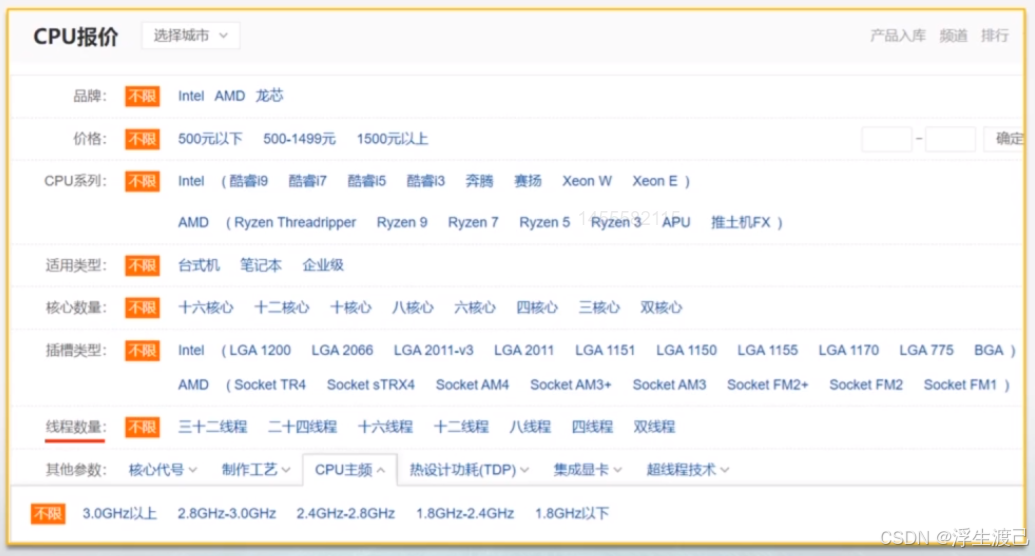Select the 酷睿i3 series
The height and width of the screenshot is (556, 1035).
tap(426, 181)
